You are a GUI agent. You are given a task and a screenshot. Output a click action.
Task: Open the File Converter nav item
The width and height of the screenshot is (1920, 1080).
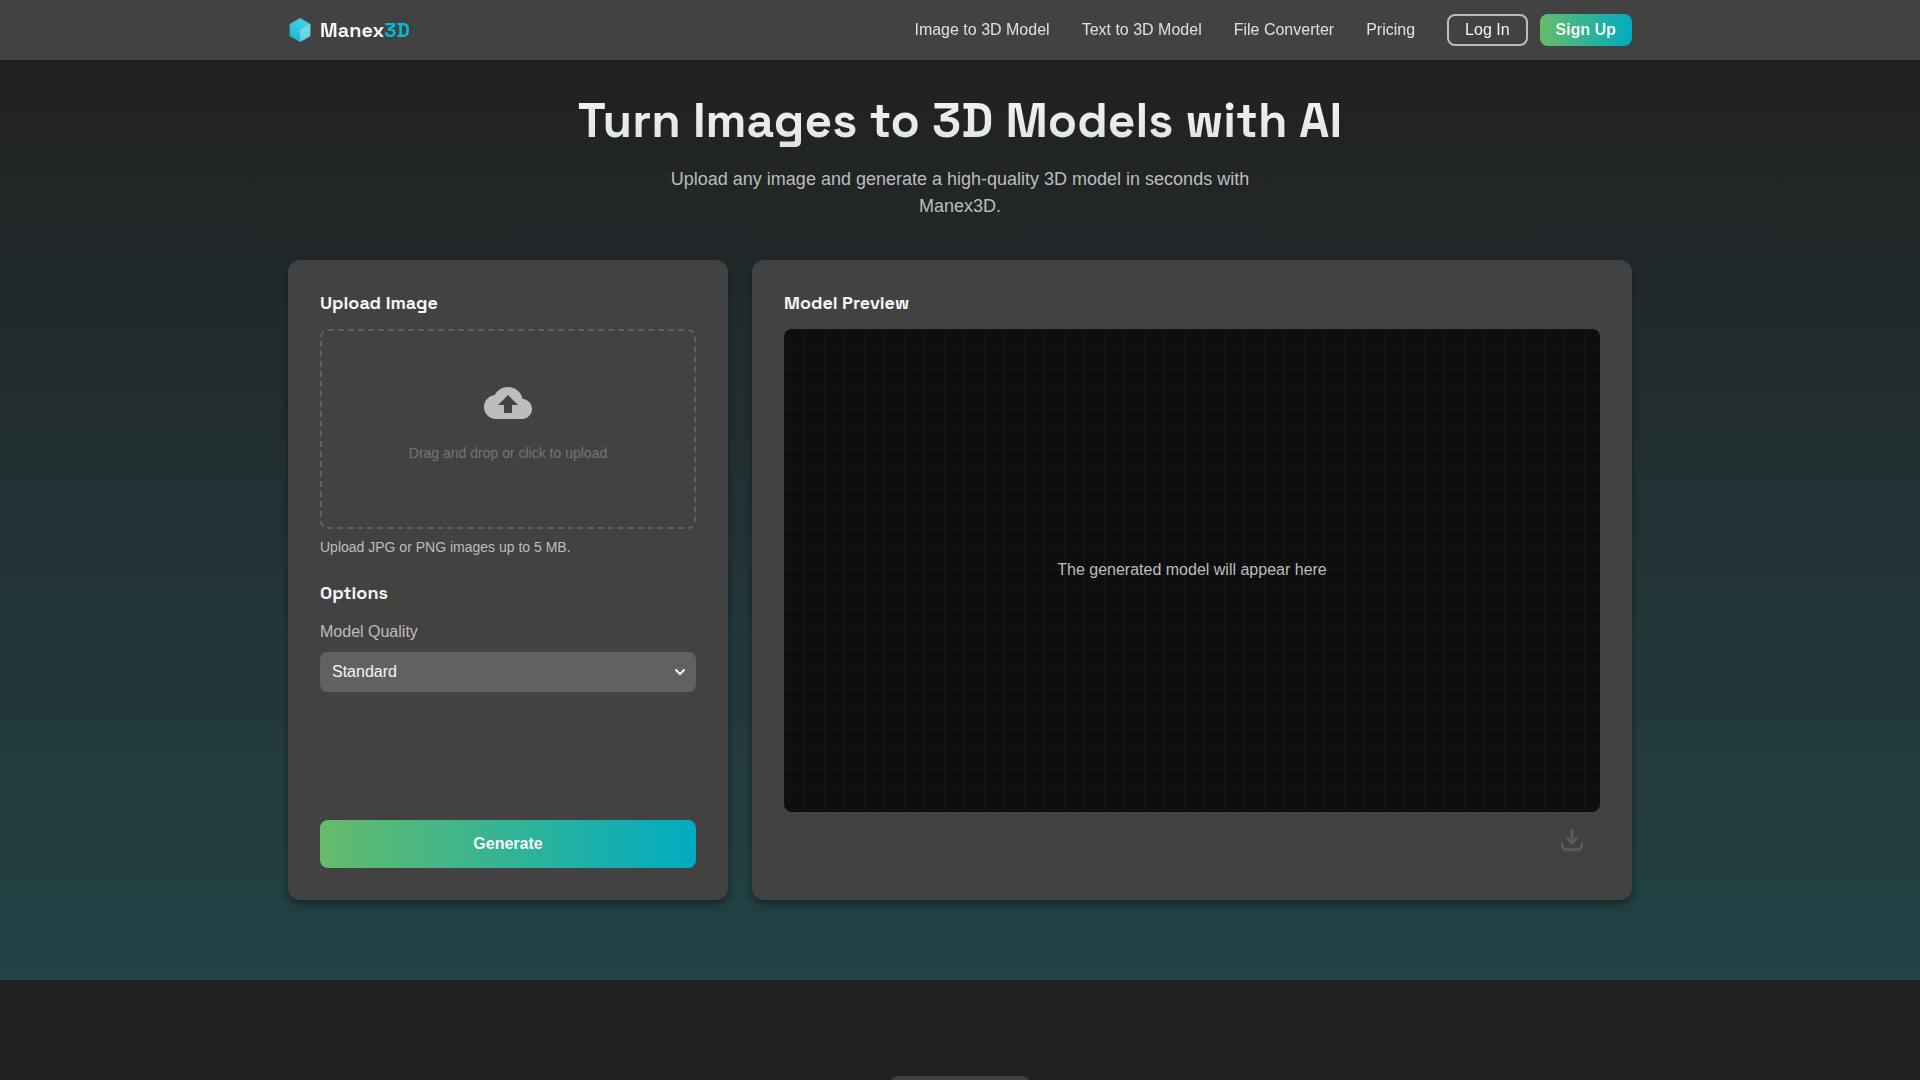tap(1283, 30)
